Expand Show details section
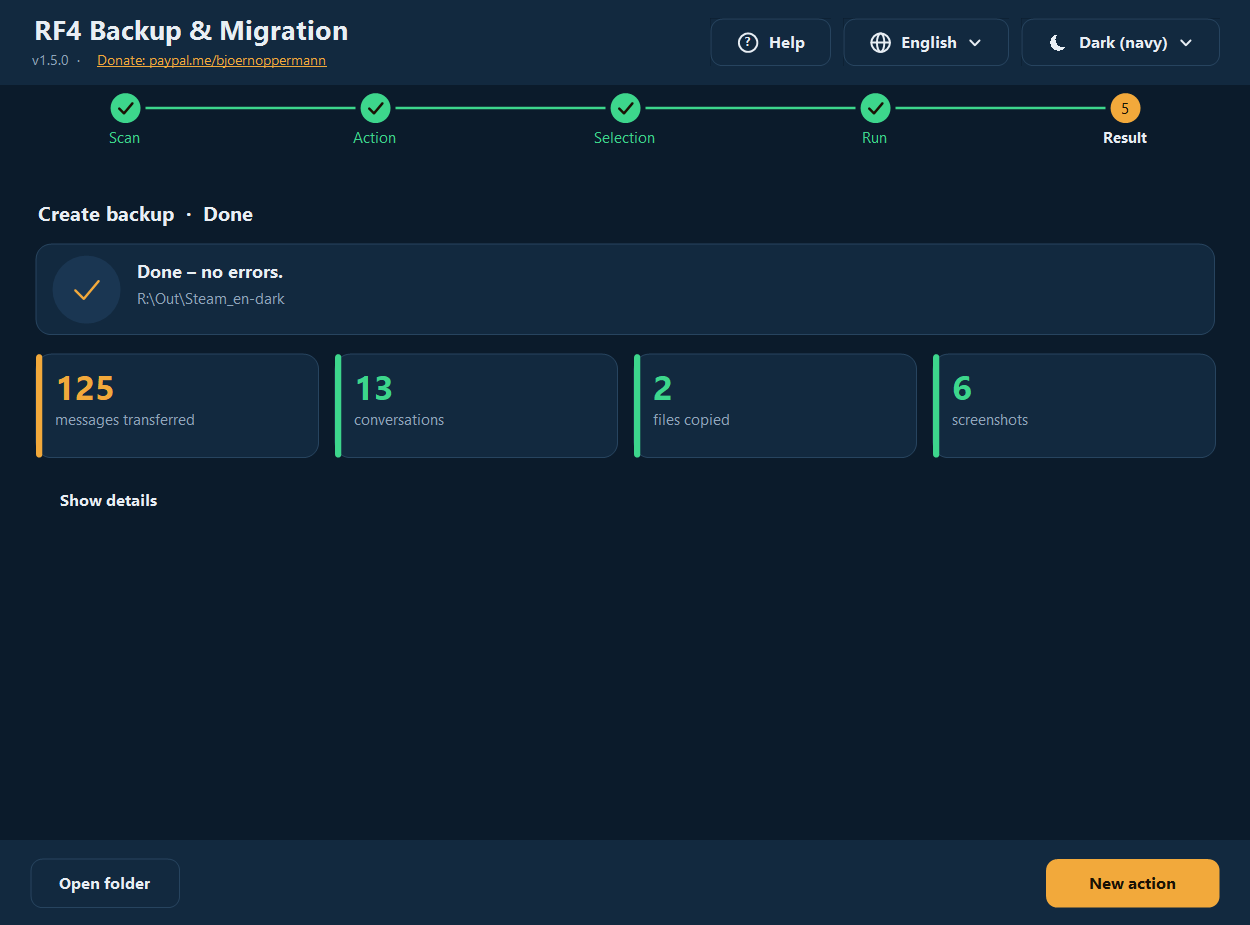The height and width of the screenshot is (925, 1250). click(108, 500)
